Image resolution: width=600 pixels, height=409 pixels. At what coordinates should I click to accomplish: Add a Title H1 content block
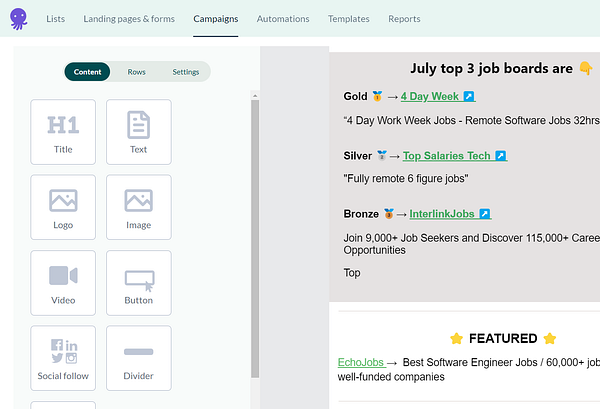[63, 132]
